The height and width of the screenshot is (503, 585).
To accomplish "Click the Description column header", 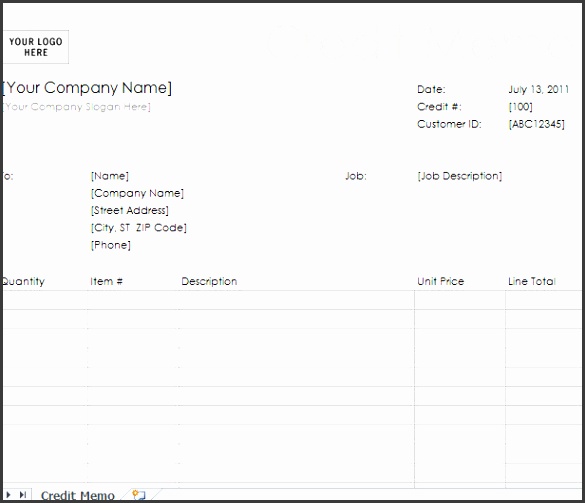I will point(209,281).
